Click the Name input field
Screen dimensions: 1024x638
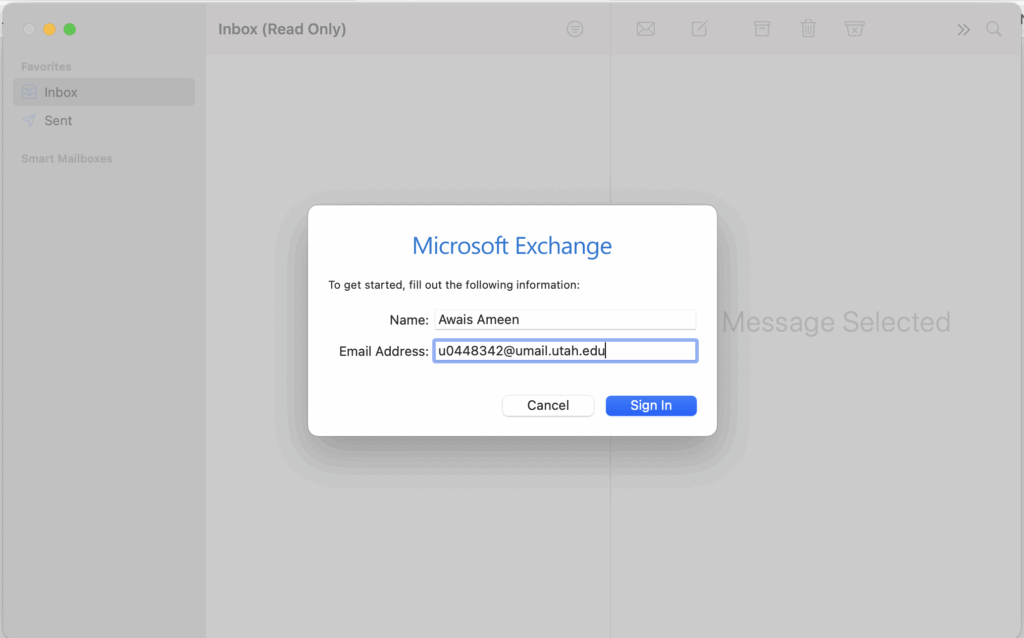click(565, 319)
